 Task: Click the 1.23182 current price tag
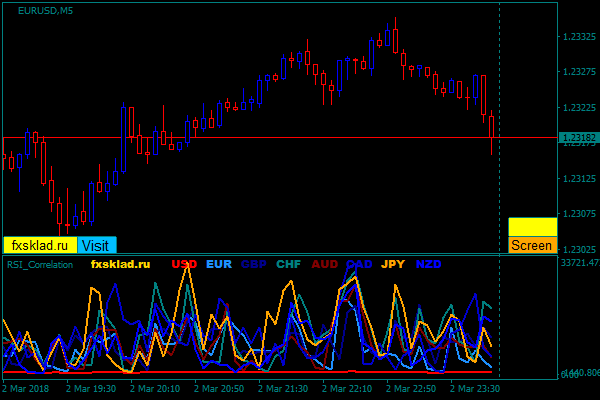tap(579, 137)
